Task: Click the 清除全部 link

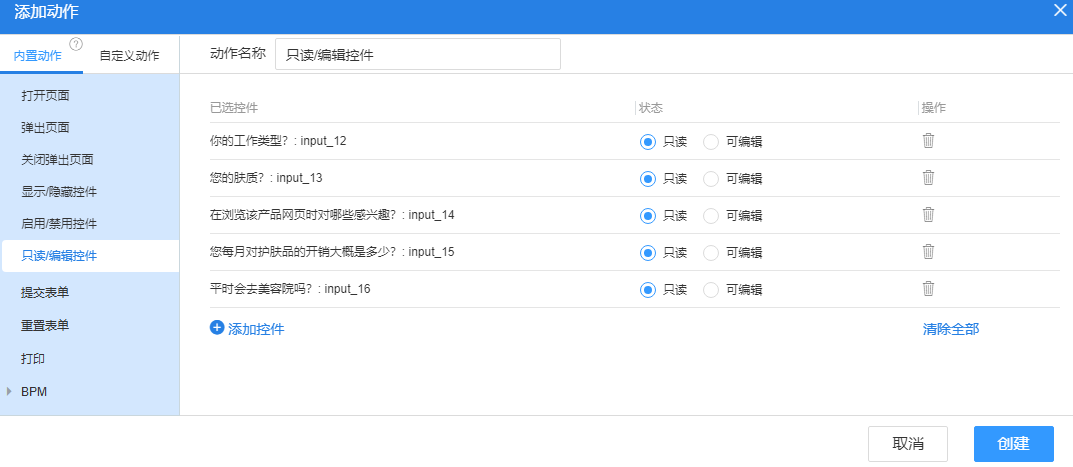Action: click(x=951, y=329)
